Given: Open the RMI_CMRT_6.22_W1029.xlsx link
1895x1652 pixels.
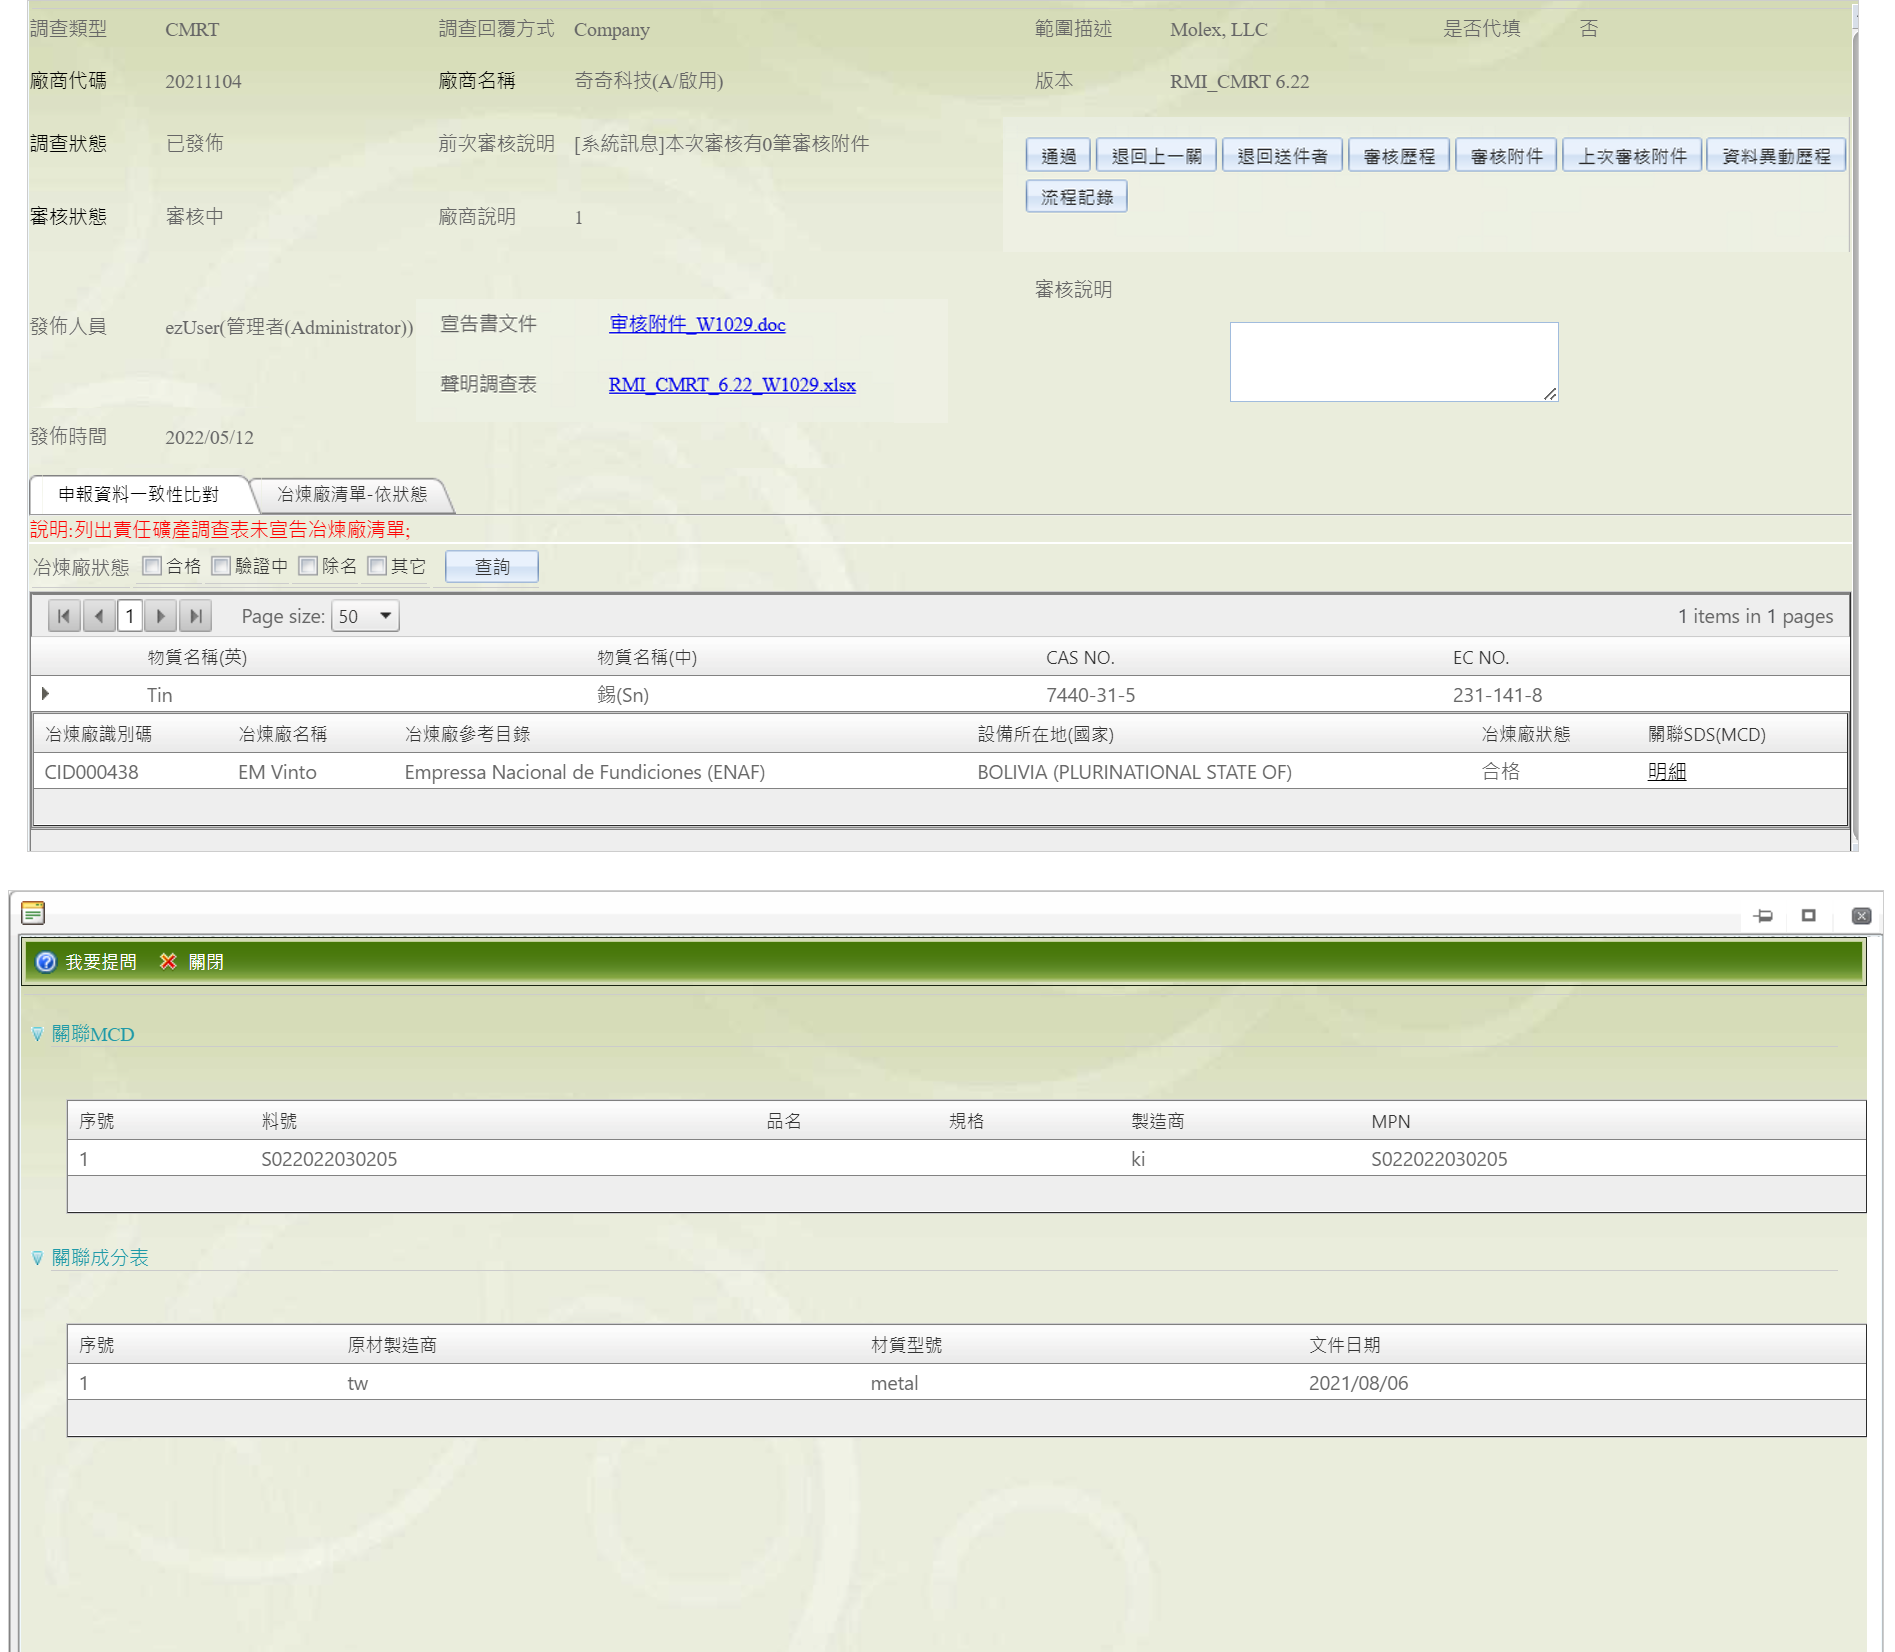Looking at the screenshot, I should (732, 385).
